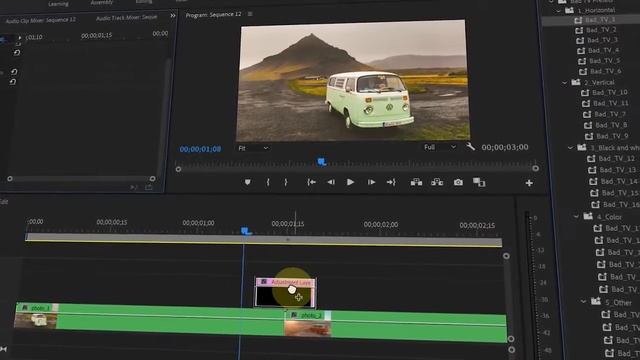Open the Audio Clip Mixer: Sequence 12 tab
640x360 pixels.
(x=41, y=20)
